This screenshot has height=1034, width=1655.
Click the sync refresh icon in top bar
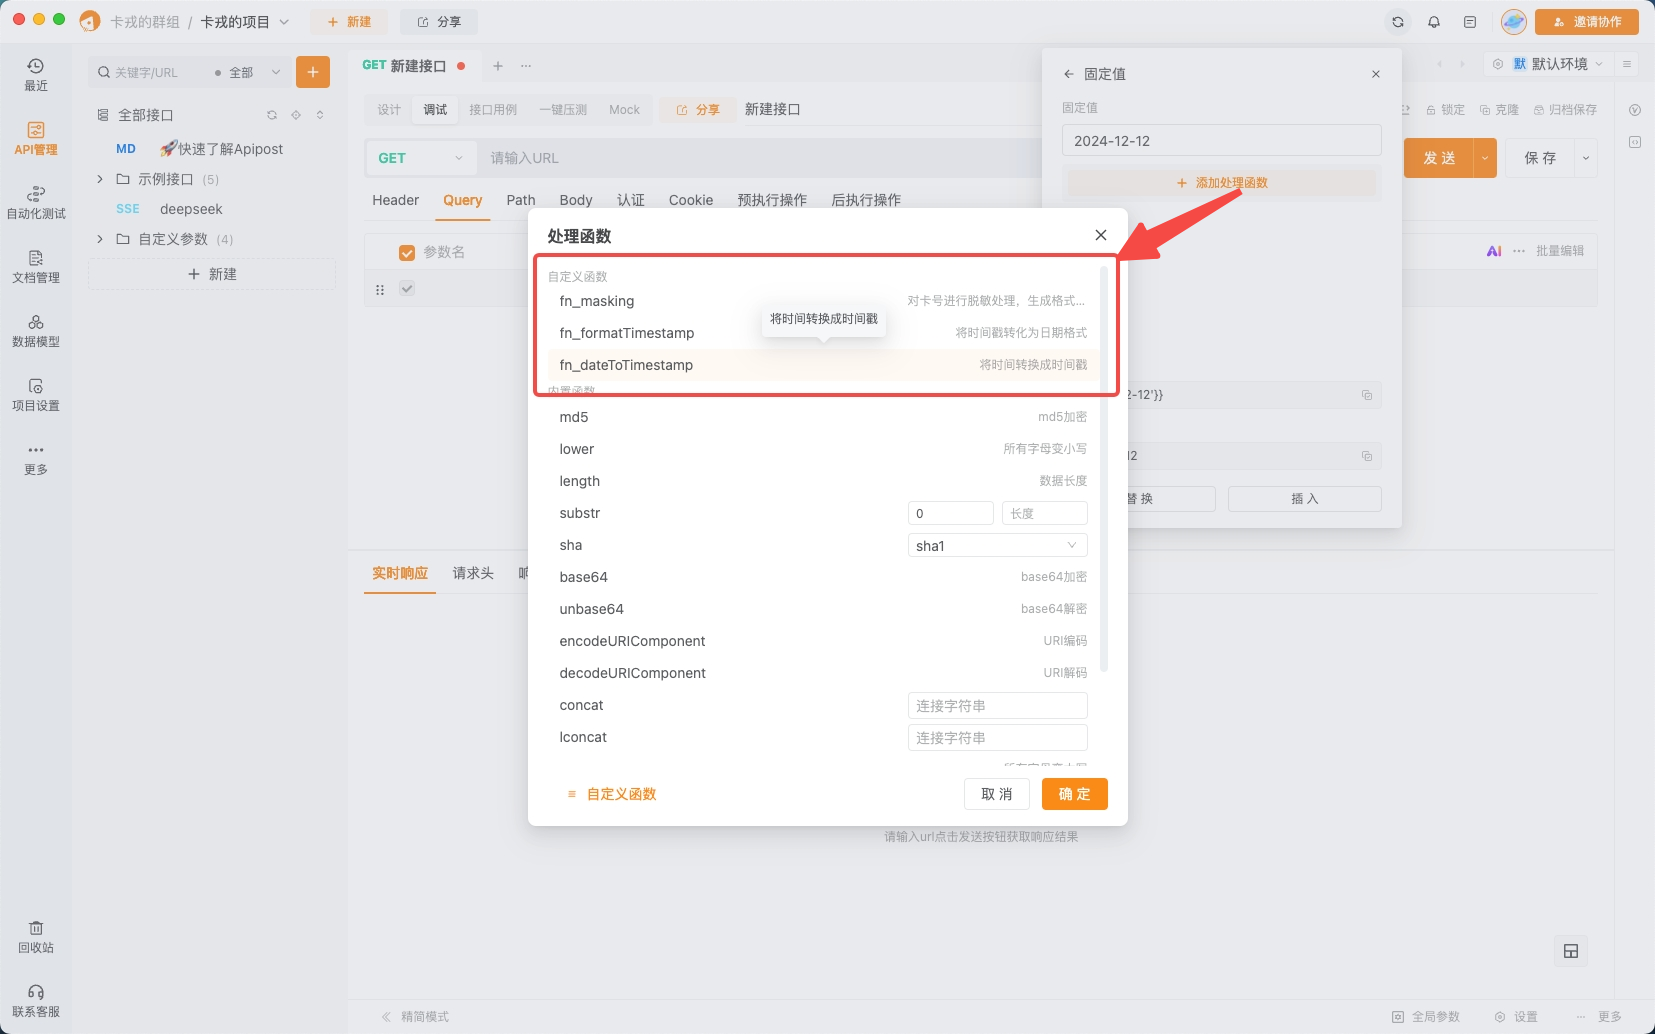tap(1398, 22)
